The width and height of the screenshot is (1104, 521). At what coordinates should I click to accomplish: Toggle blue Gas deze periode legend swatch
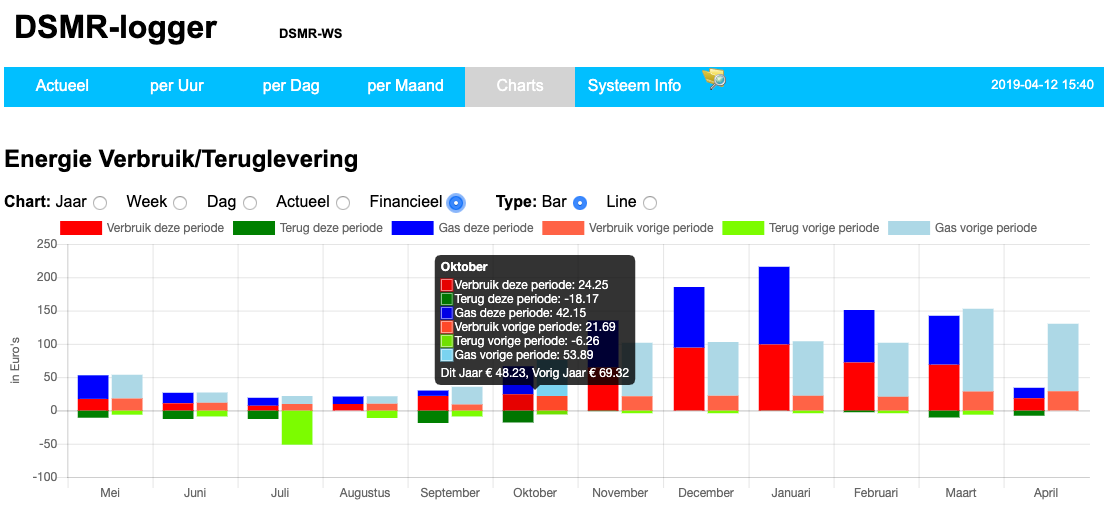pos(412,228)
